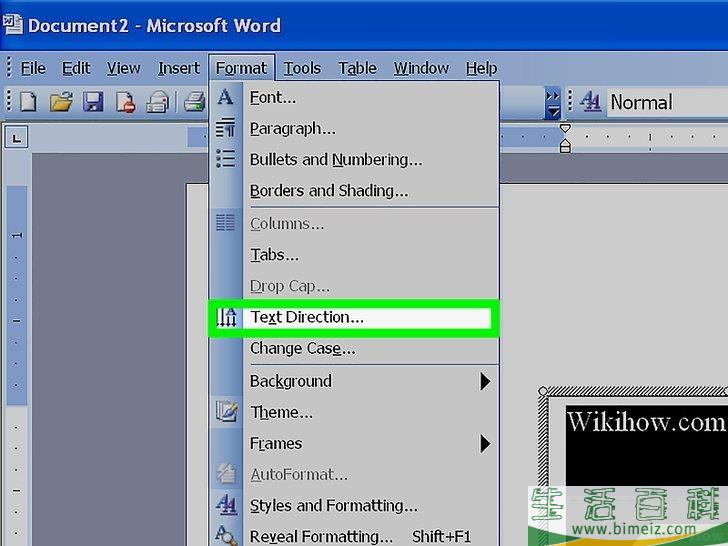Select Text Direction... menu entry
The image size is (728, 546).
[354, 318]
